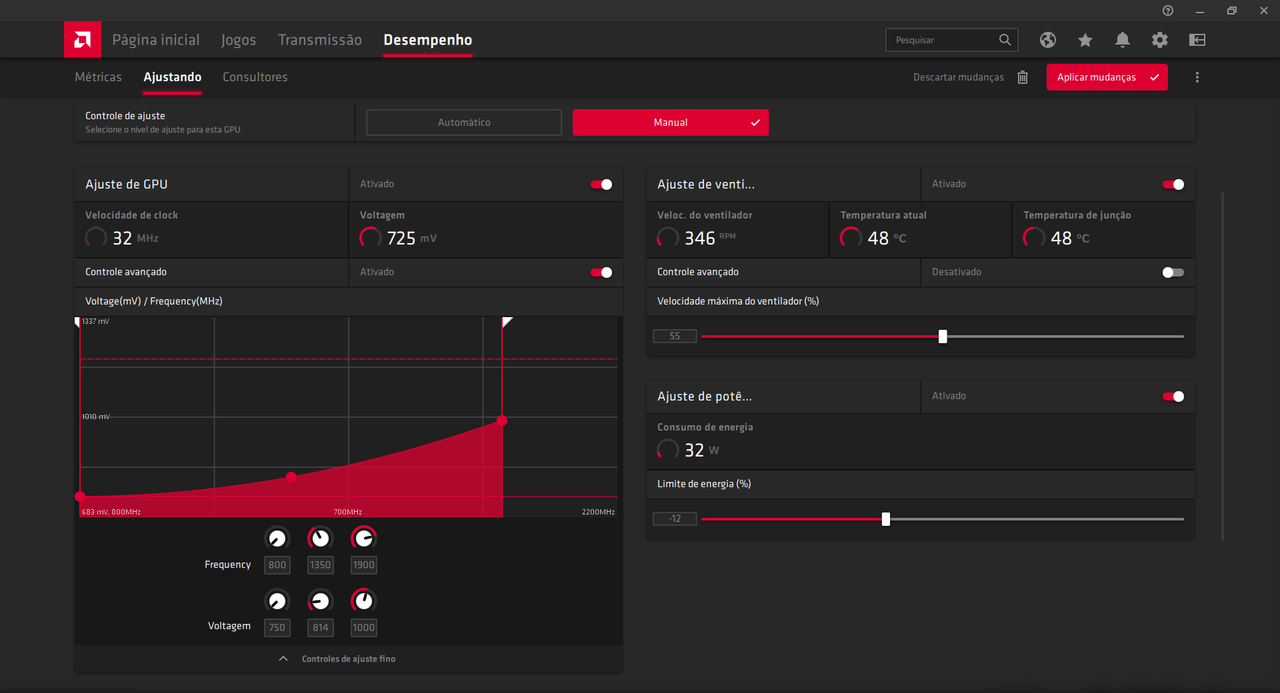Click the current temperature gauge icon
1280x693 pixels.
[851, 238]
